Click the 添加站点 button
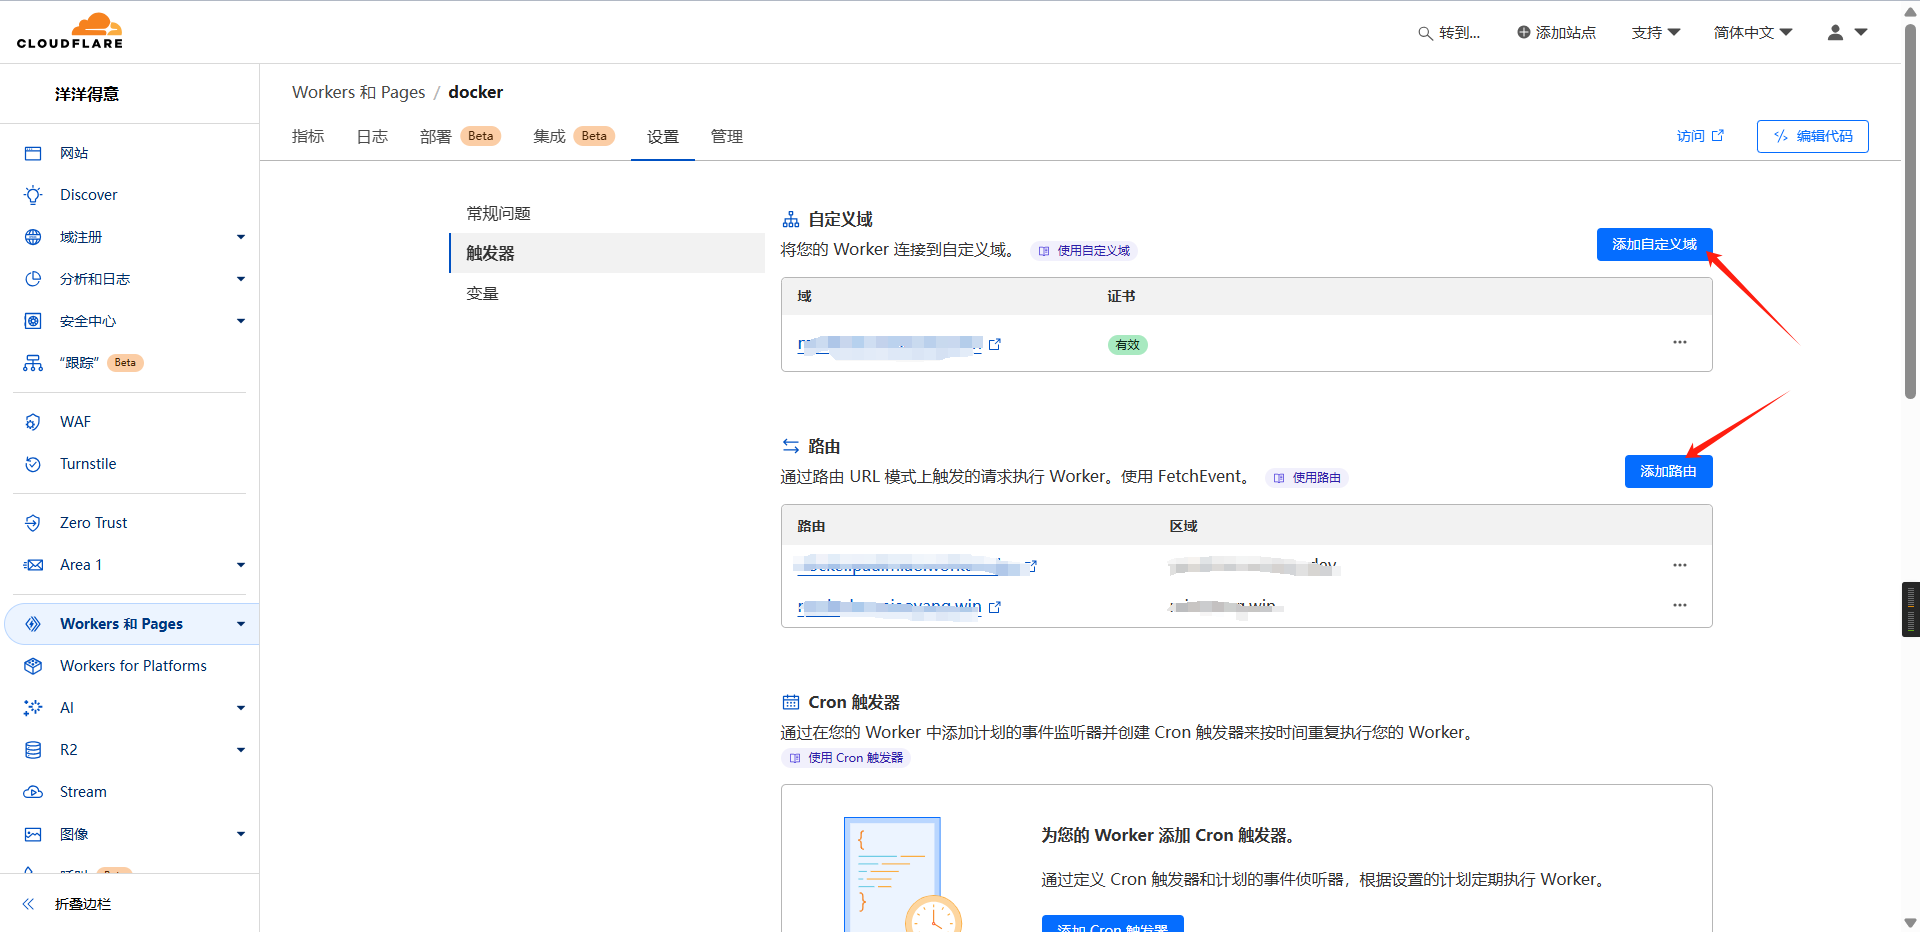 pos(1556,33)
